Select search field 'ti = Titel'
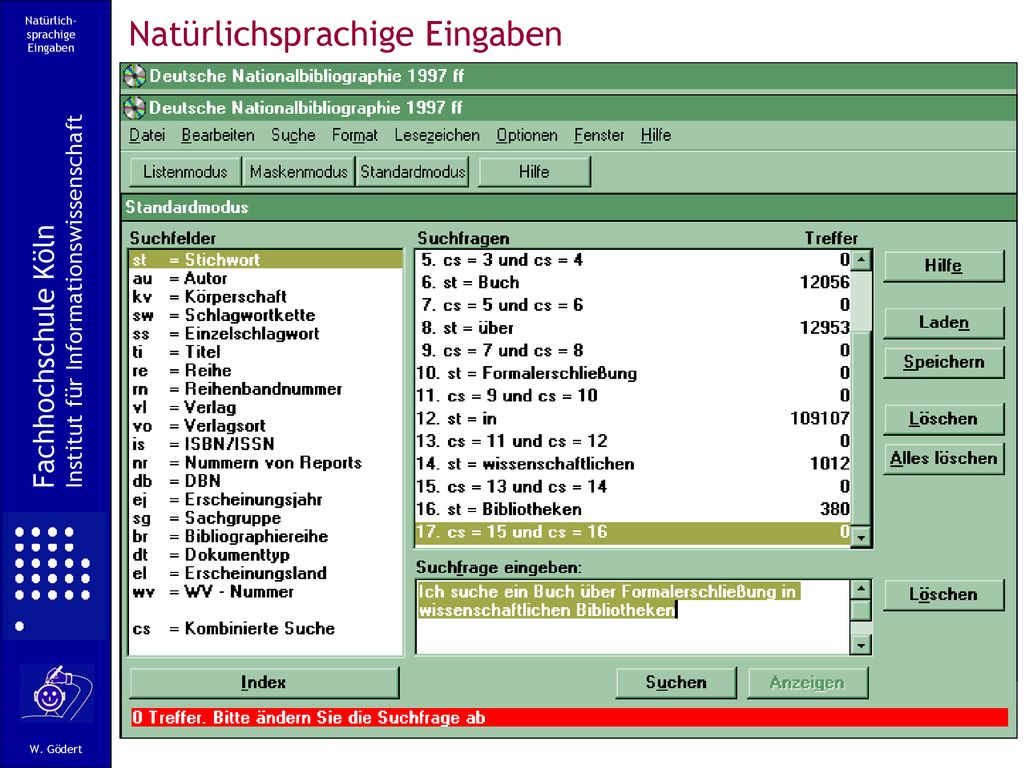This screenshot has width=1024, height=768. pyautogui.click(x=266, y=352)
